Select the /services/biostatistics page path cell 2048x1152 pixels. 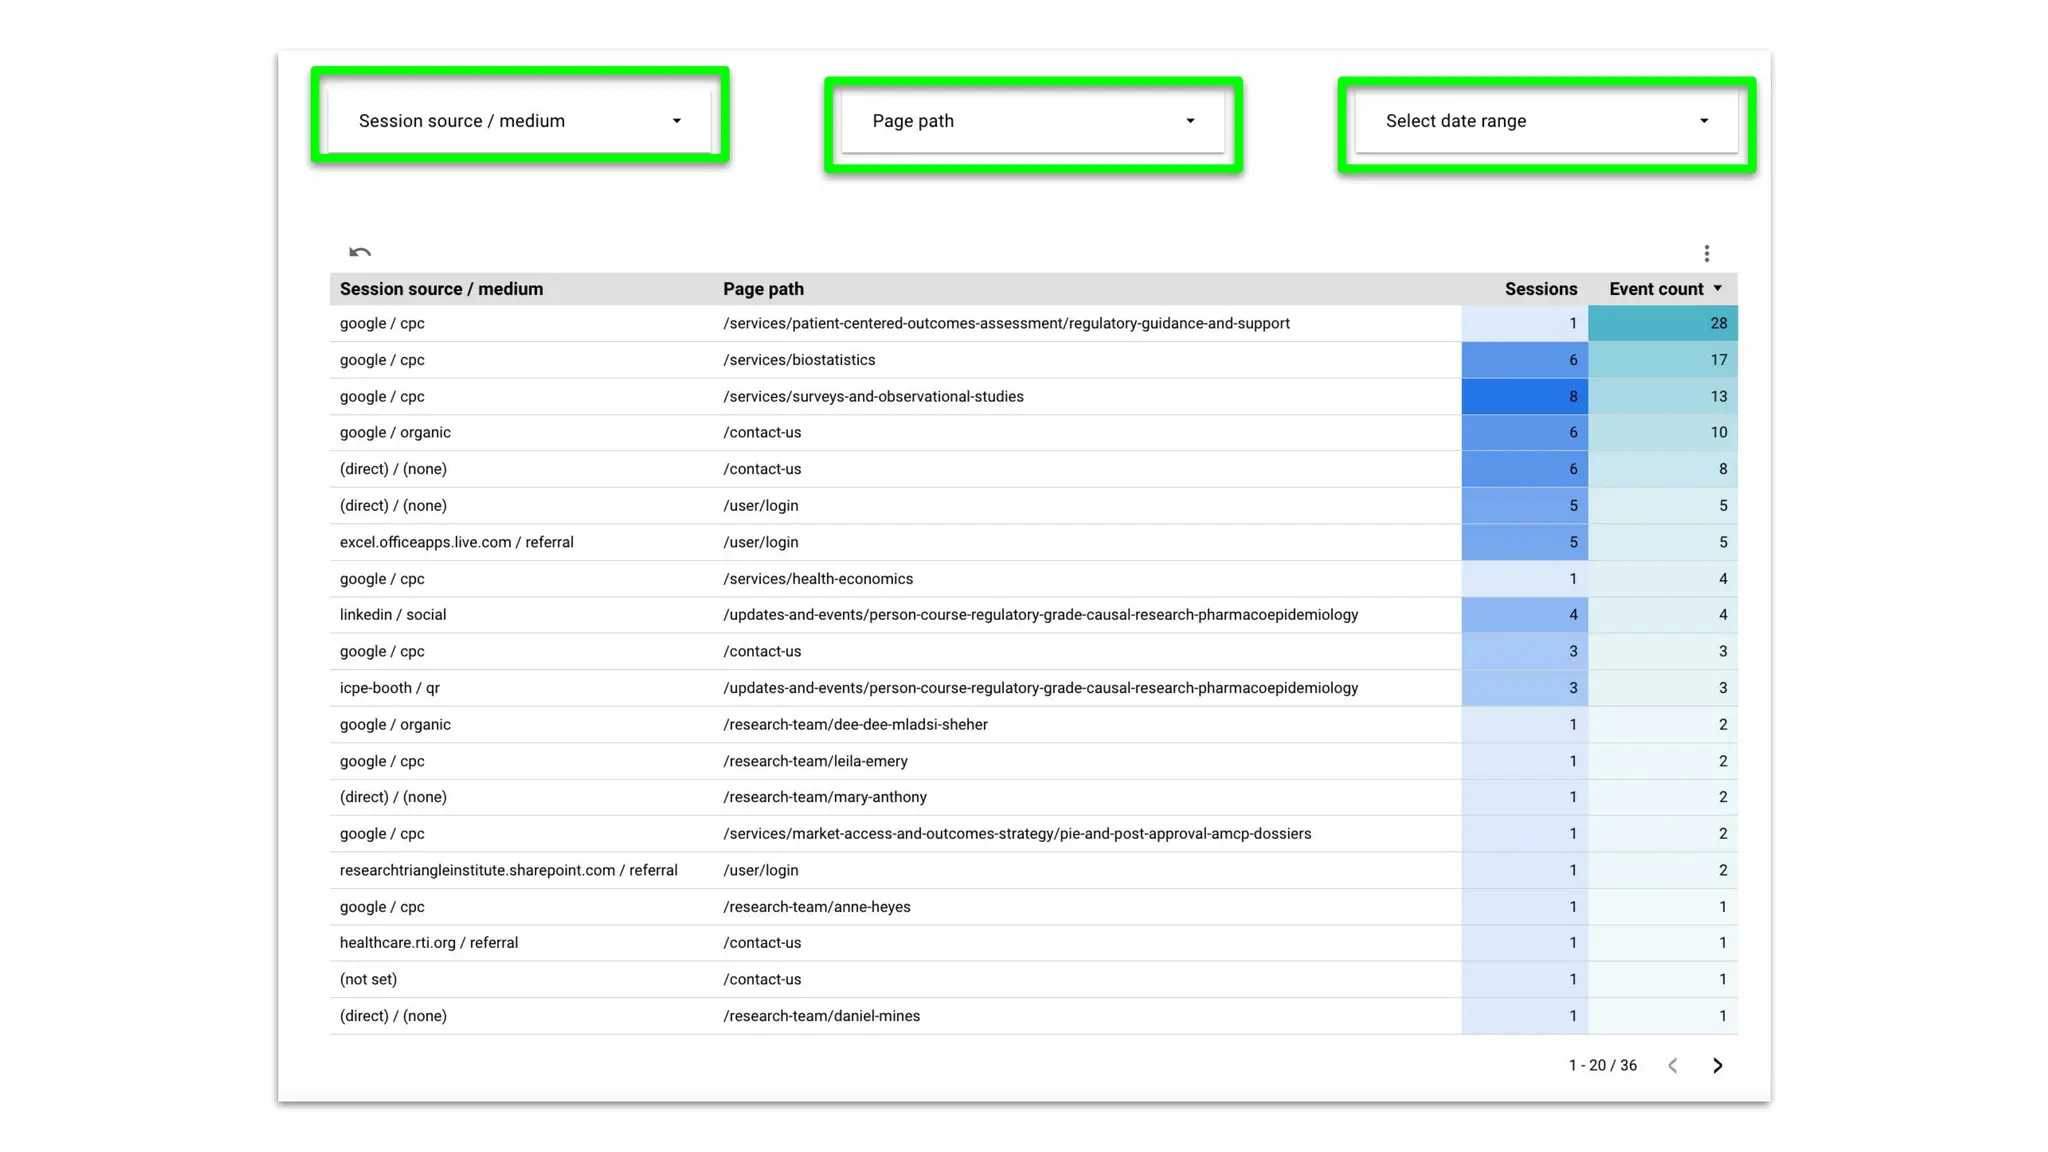[x=799, y=360]
